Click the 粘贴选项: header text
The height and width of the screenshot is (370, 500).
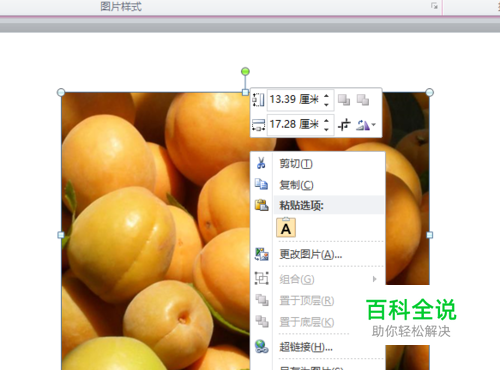click(301, 206)
